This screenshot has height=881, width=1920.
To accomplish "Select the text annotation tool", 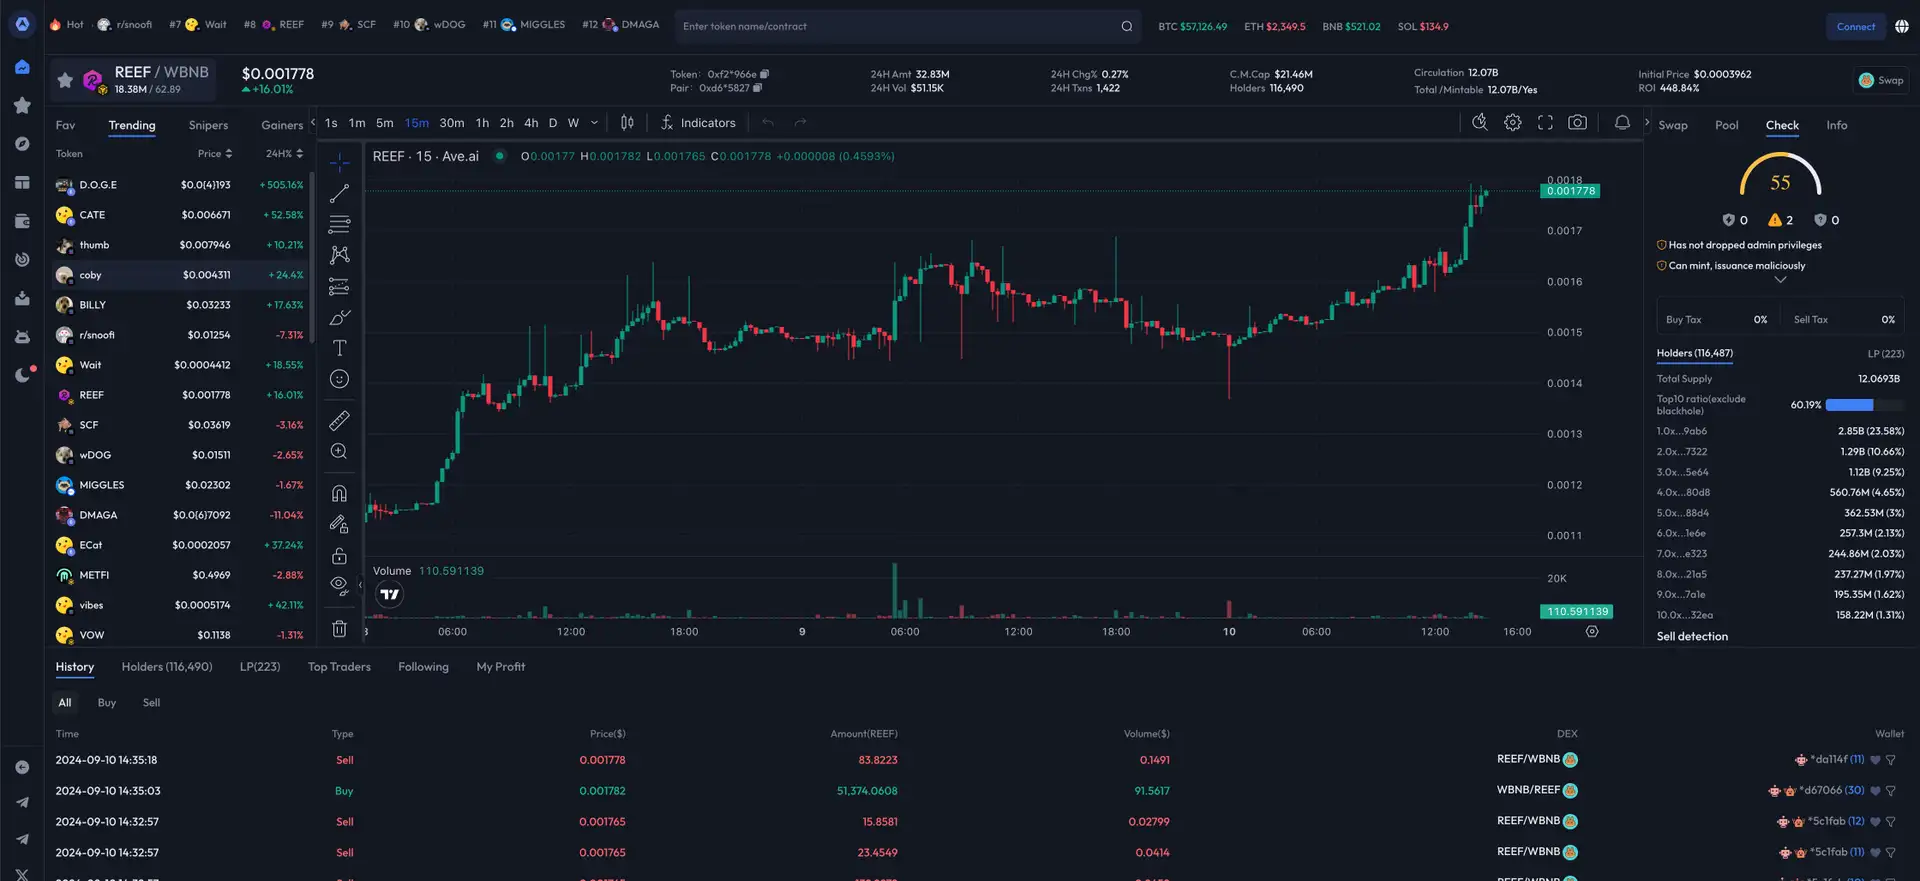I will (x=339, y=348).
